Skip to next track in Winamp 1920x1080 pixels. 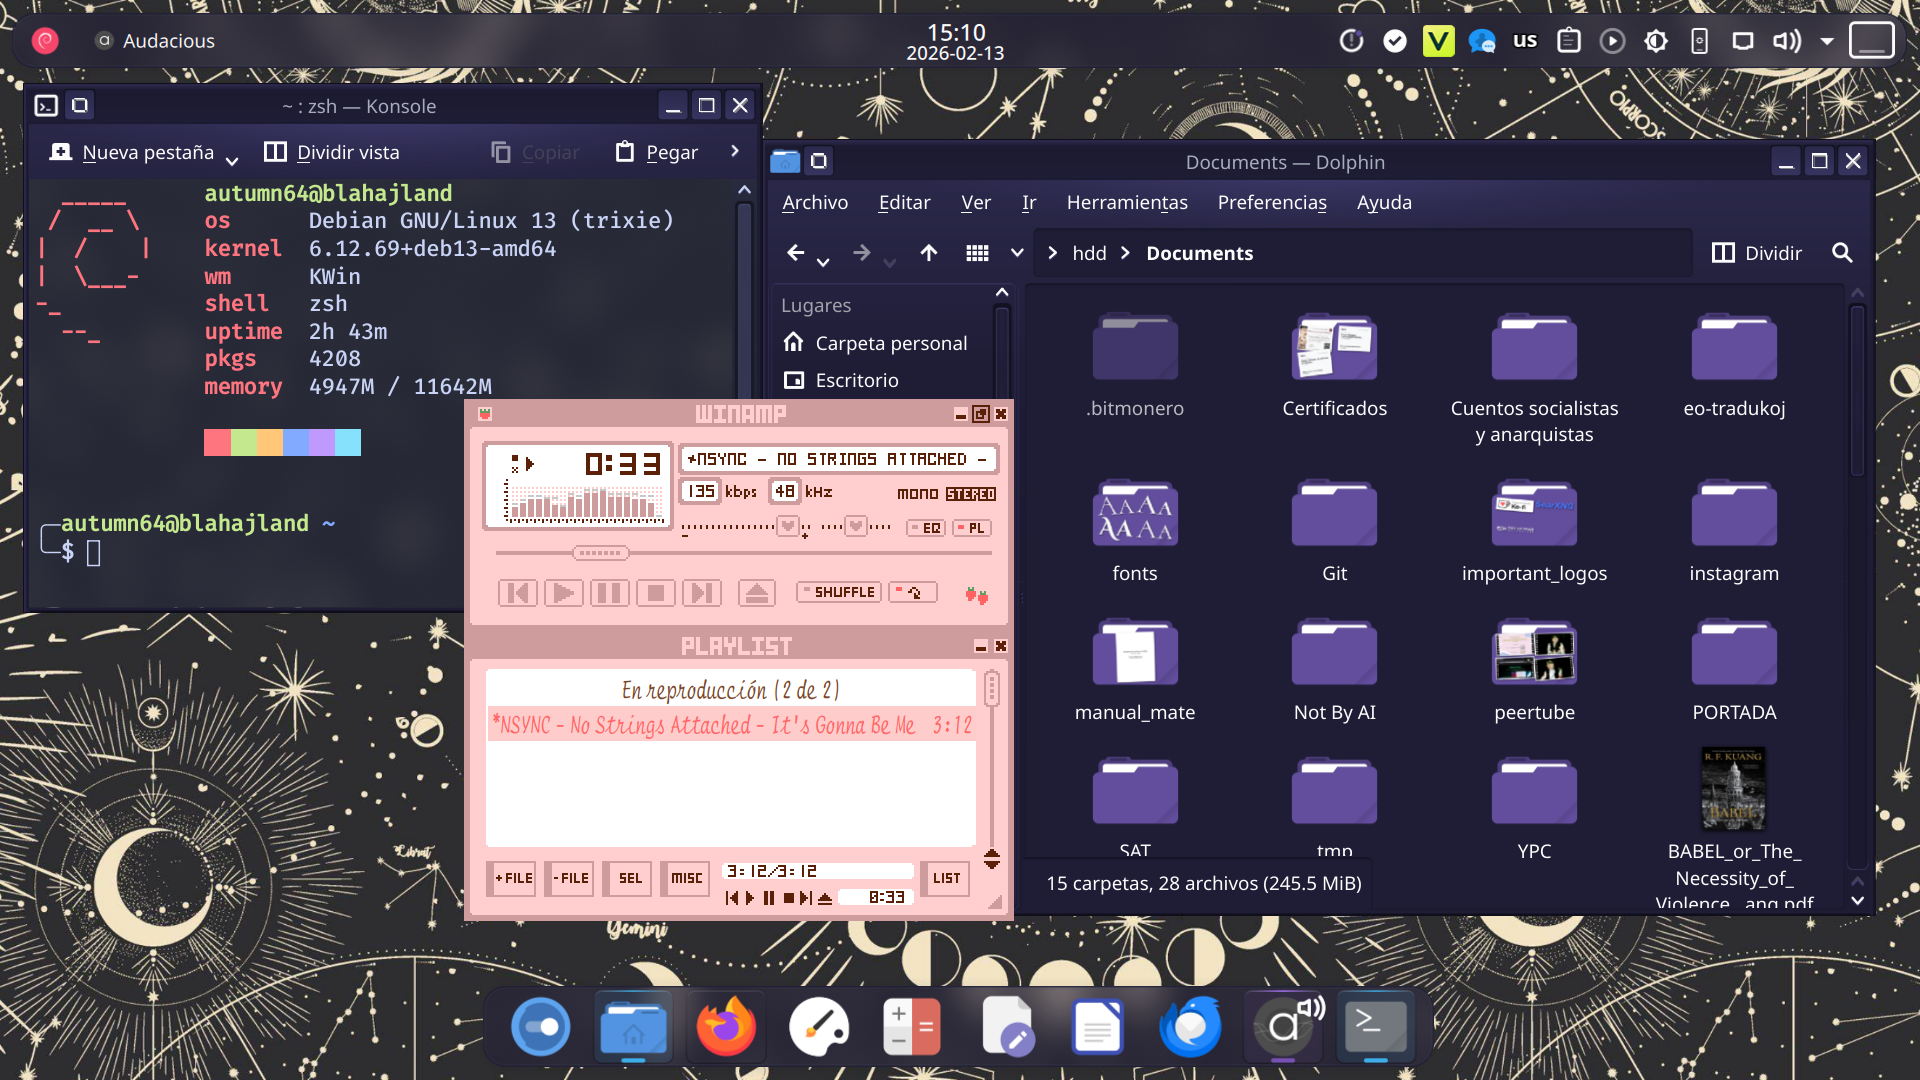click(701, 593)
